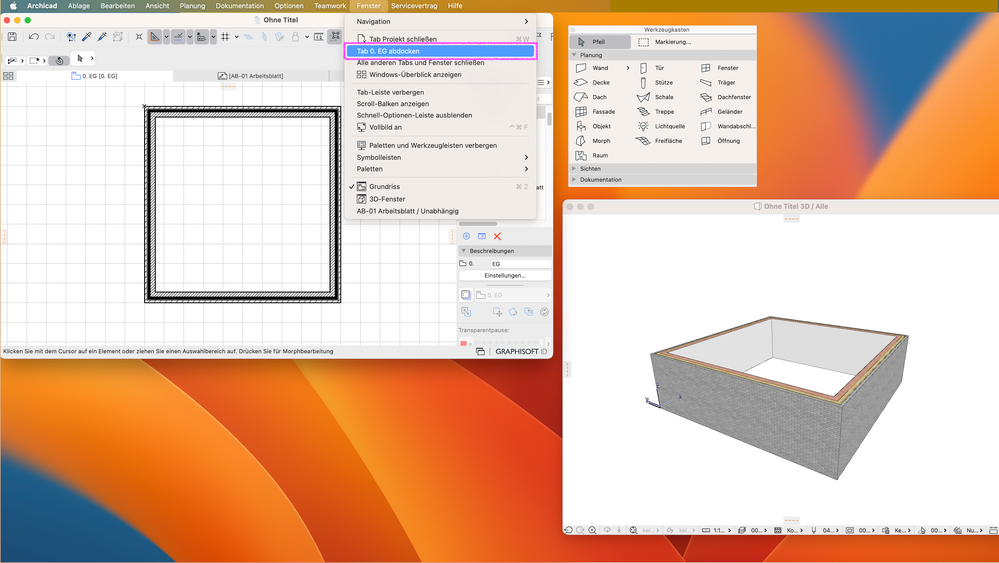Click the Redo arrow icon
Image resolution: width=999 pixels, height=563 pixels.
[50, 37]
